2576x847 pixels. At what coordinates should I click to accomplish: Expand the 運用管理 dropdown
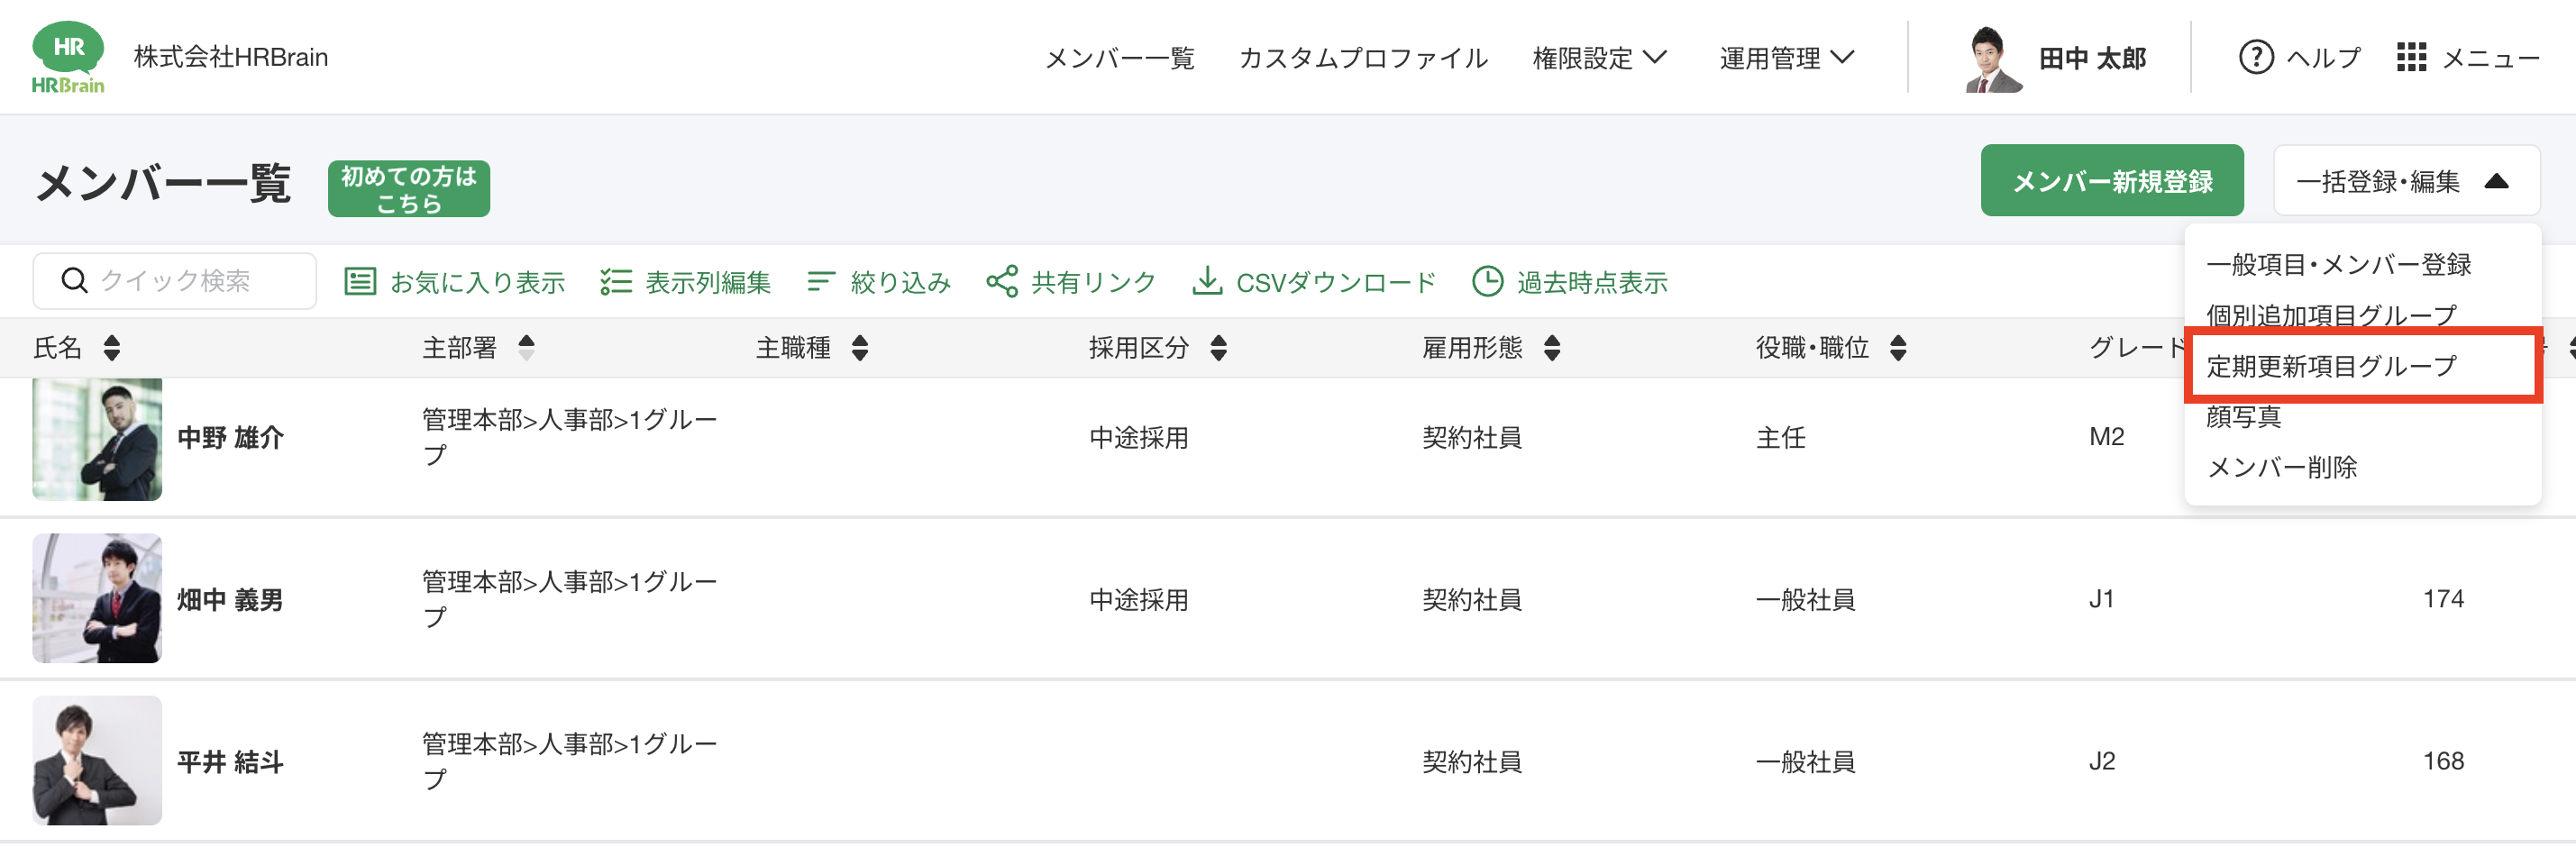coord(1786,58)
